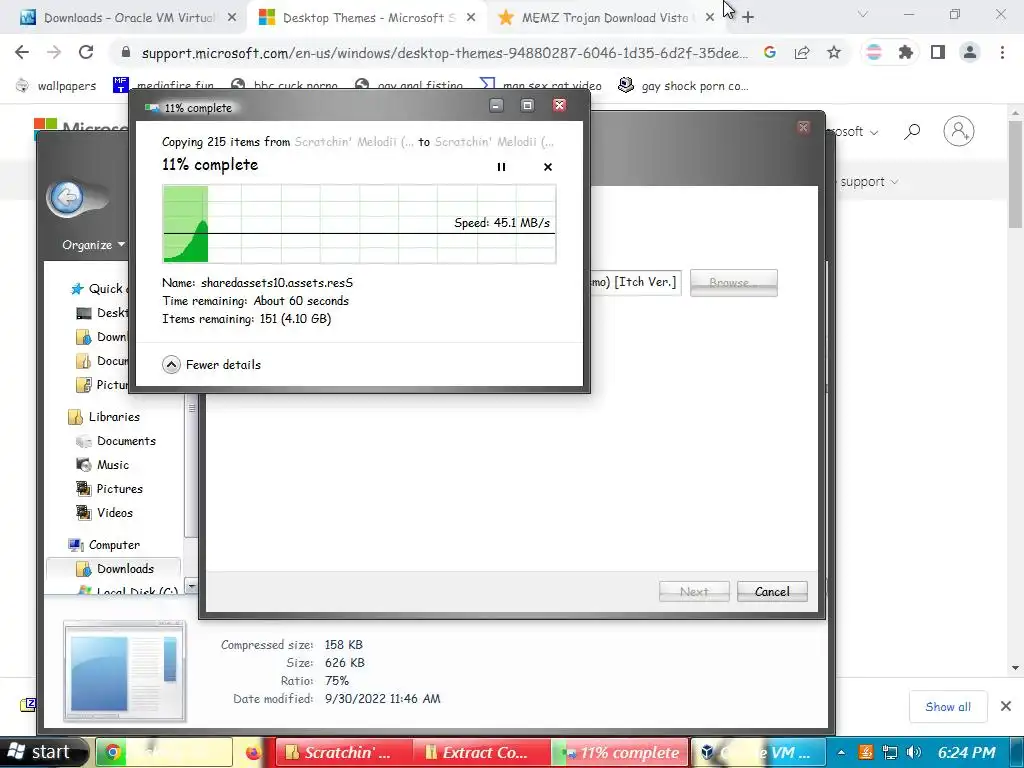The height and width of the screenshot is (768, 1024).
Task: Close the Downloads Oracle VM tab
Action: click(232, 18)
